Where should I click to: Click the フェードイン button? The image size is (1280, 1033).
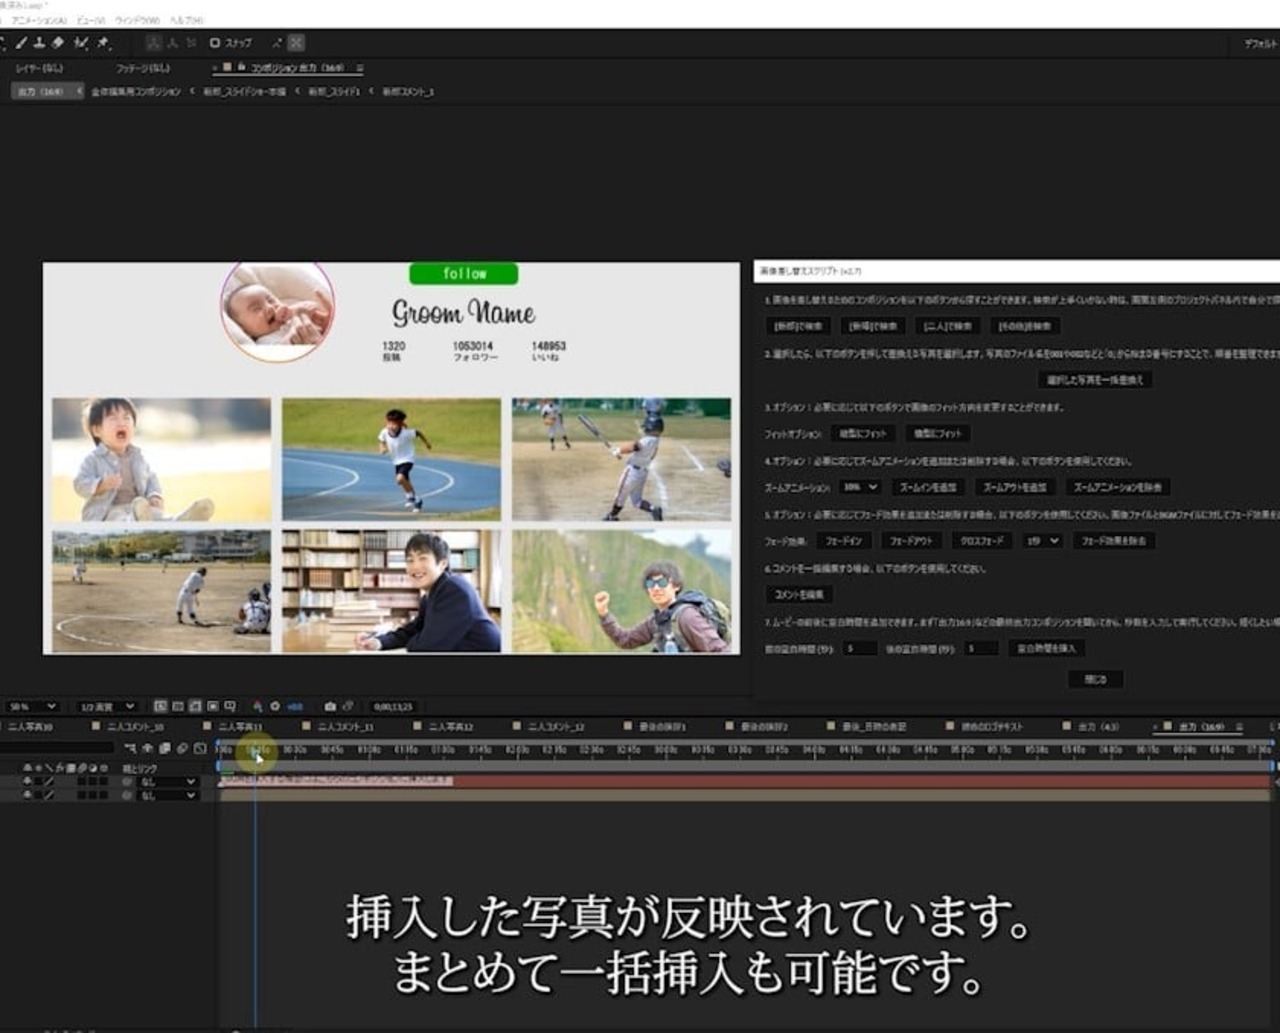click(x=844, y=541)
